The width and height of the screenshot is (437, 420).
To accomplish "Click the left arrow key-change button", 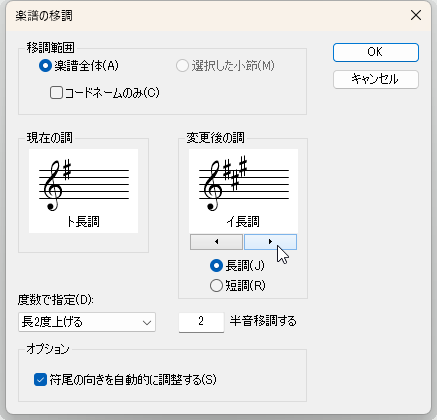I will point(216,242).
